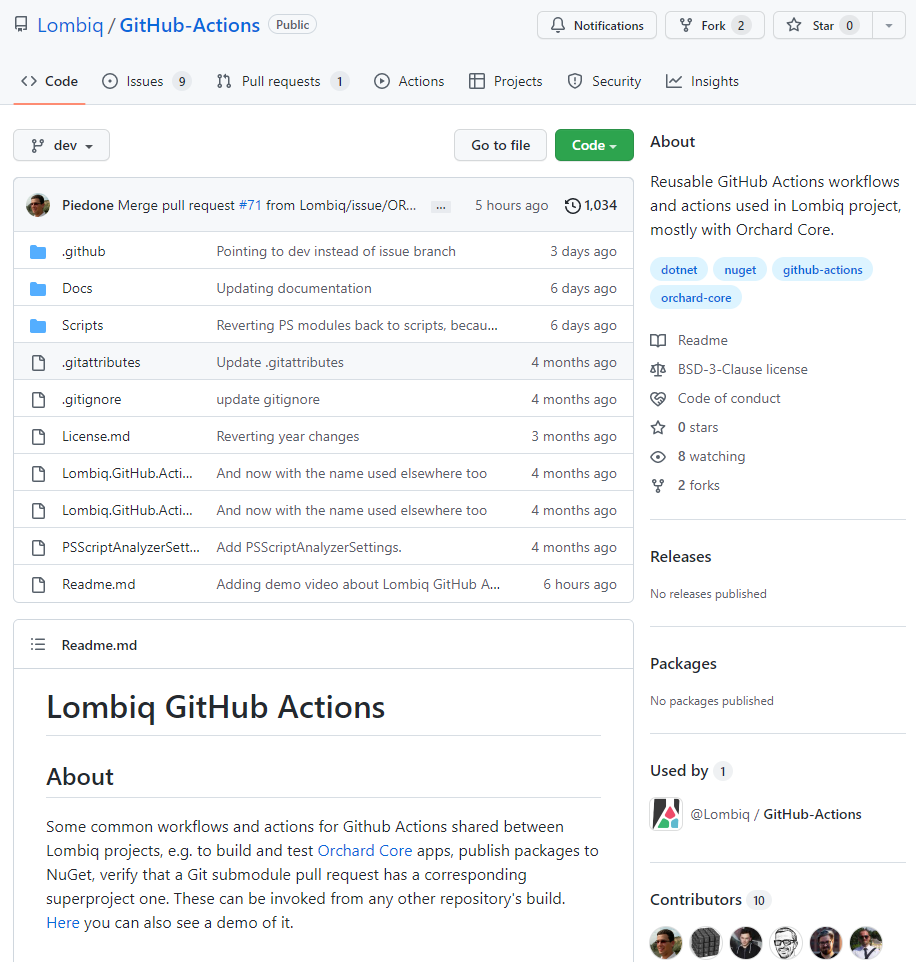
Task: Open the .github folder icon
Action: (x=38, y=252)
